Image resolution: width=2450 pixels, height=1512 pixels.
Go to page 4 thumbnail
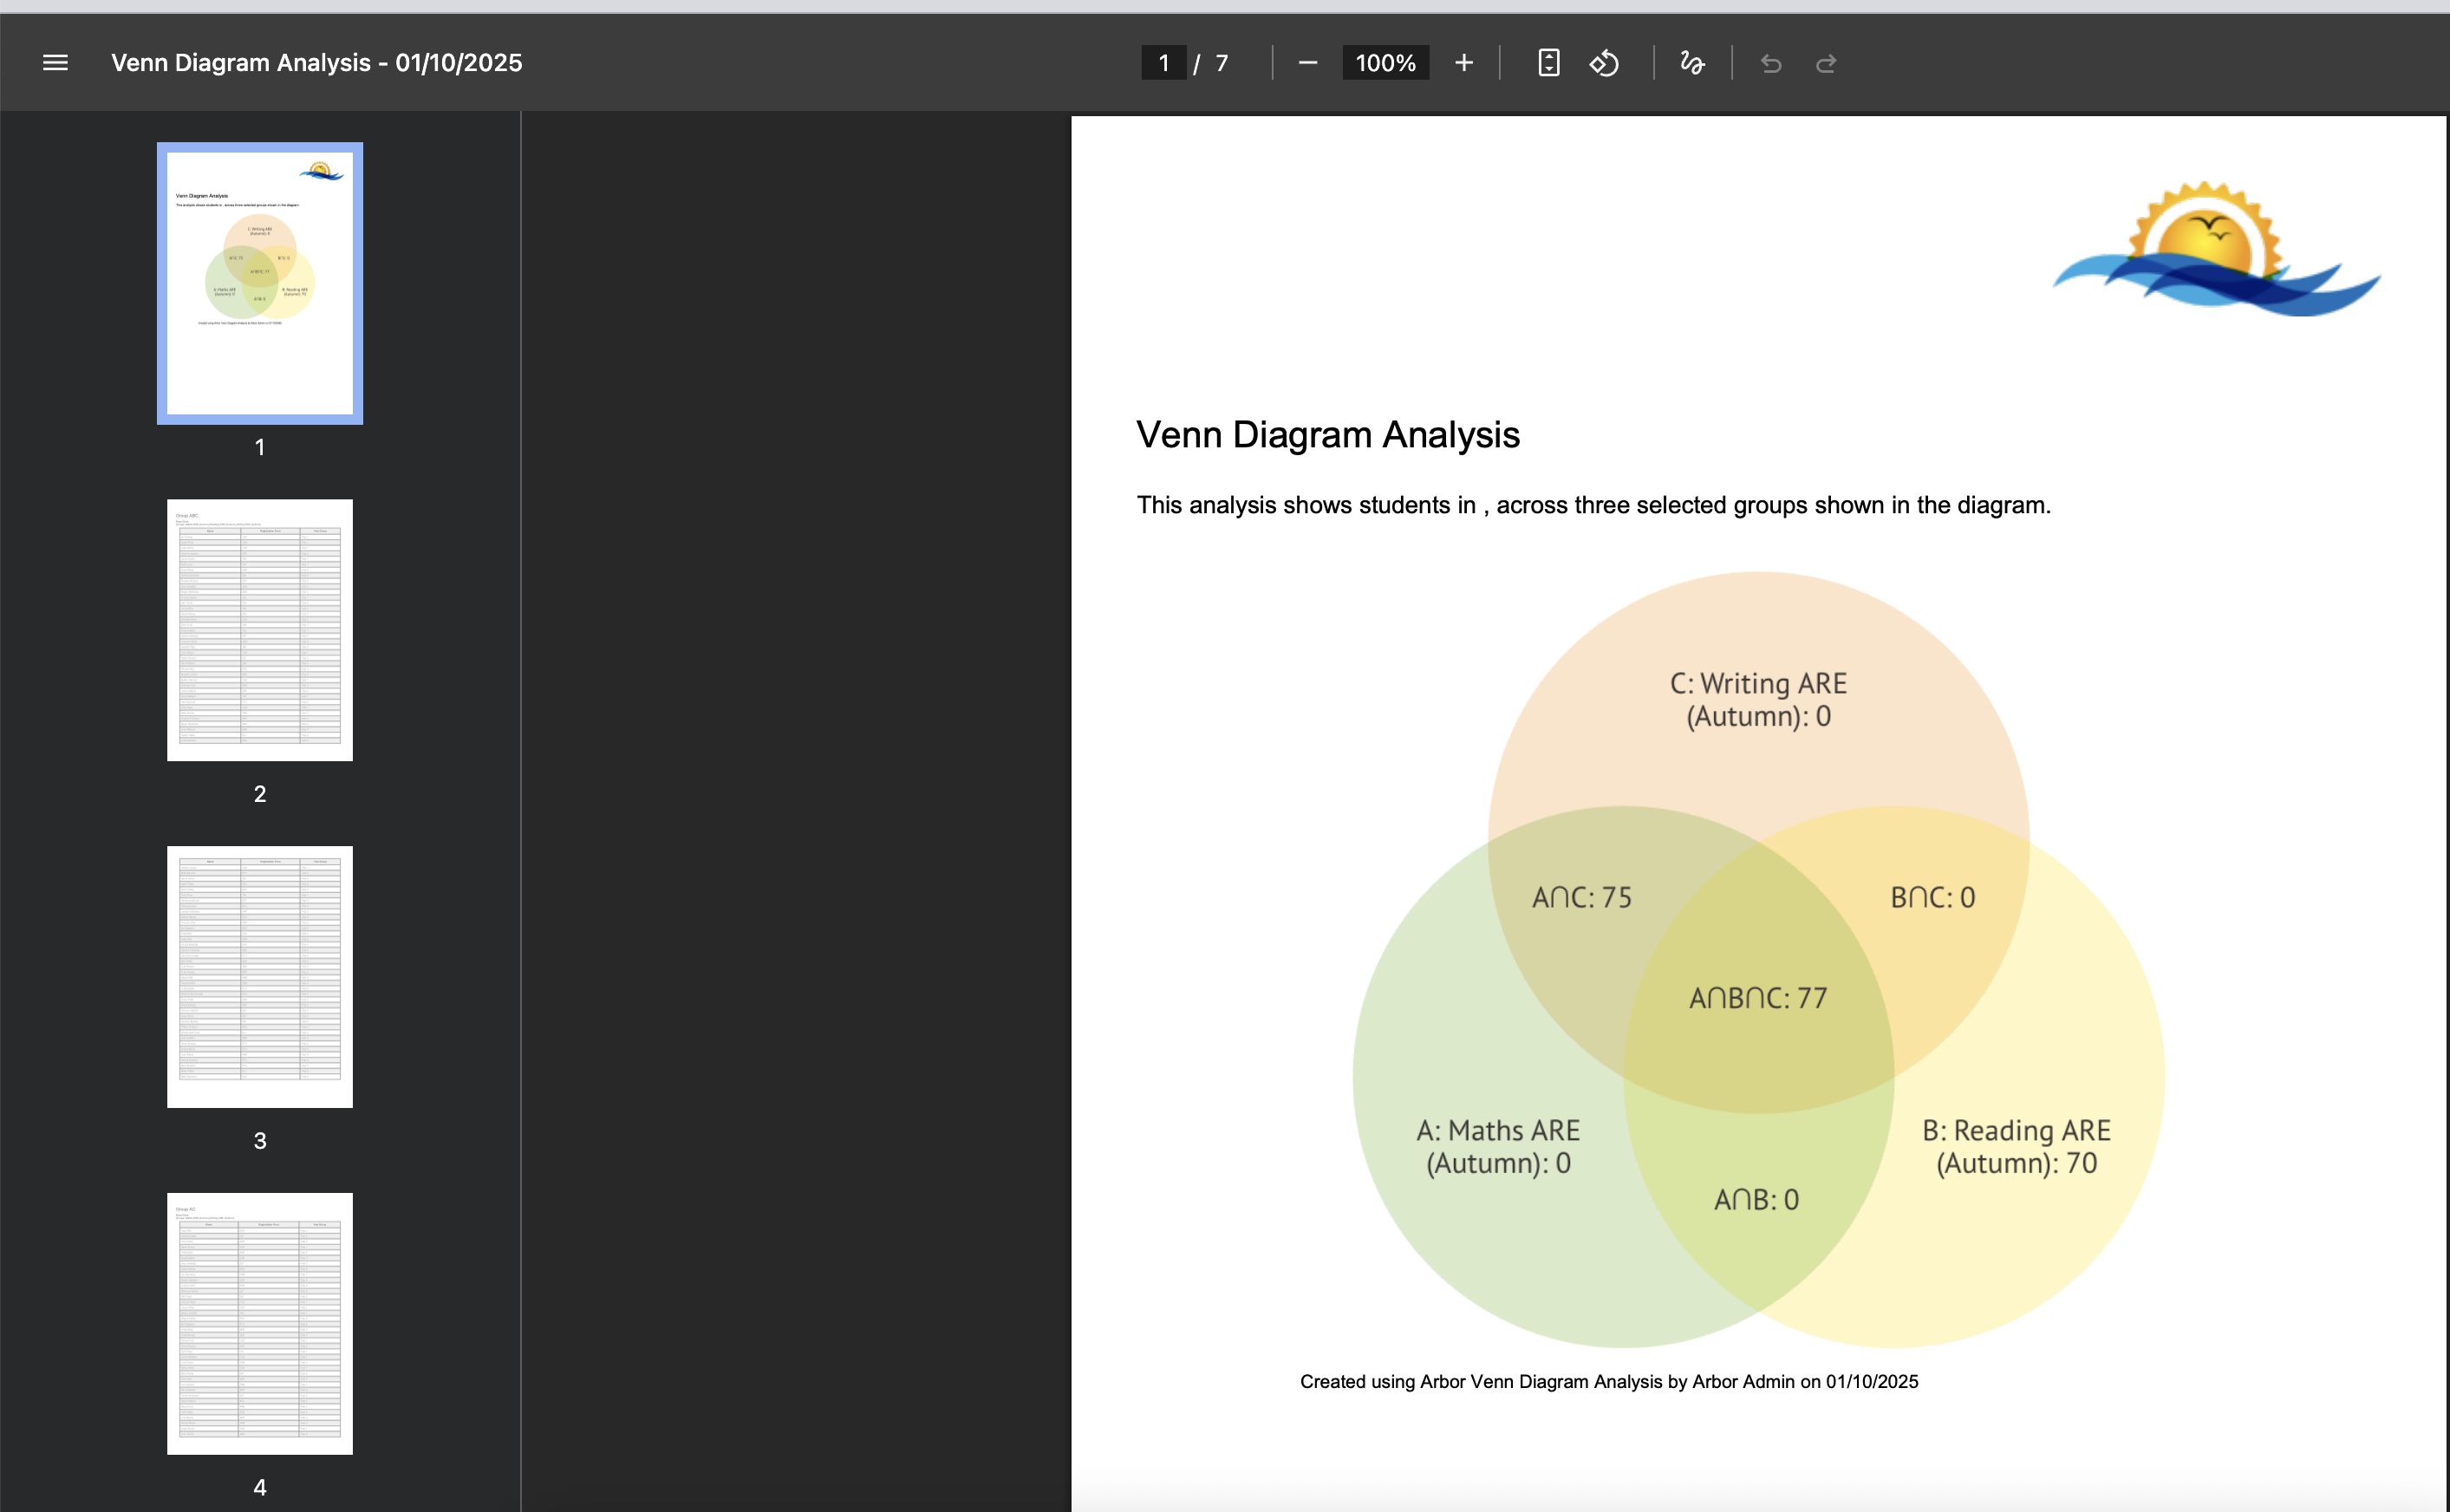pyautogui.click(x=260, y=1323)
